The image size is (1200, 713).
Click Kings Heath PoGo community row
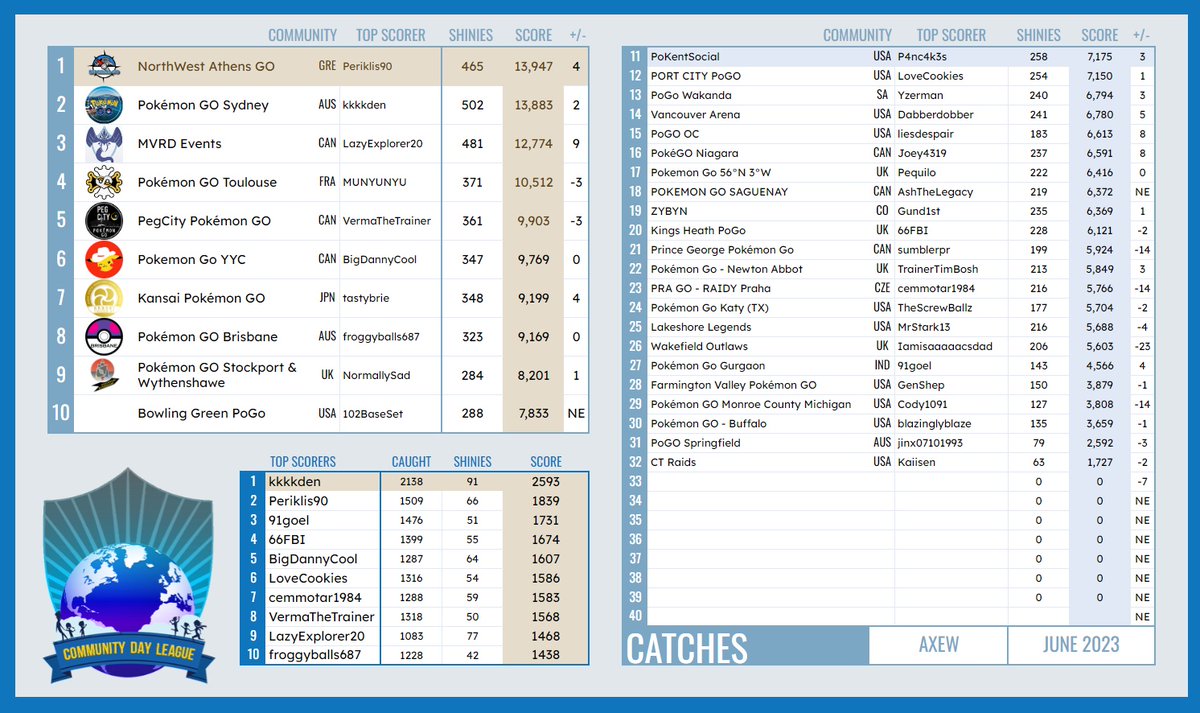[x=899, y=231]
